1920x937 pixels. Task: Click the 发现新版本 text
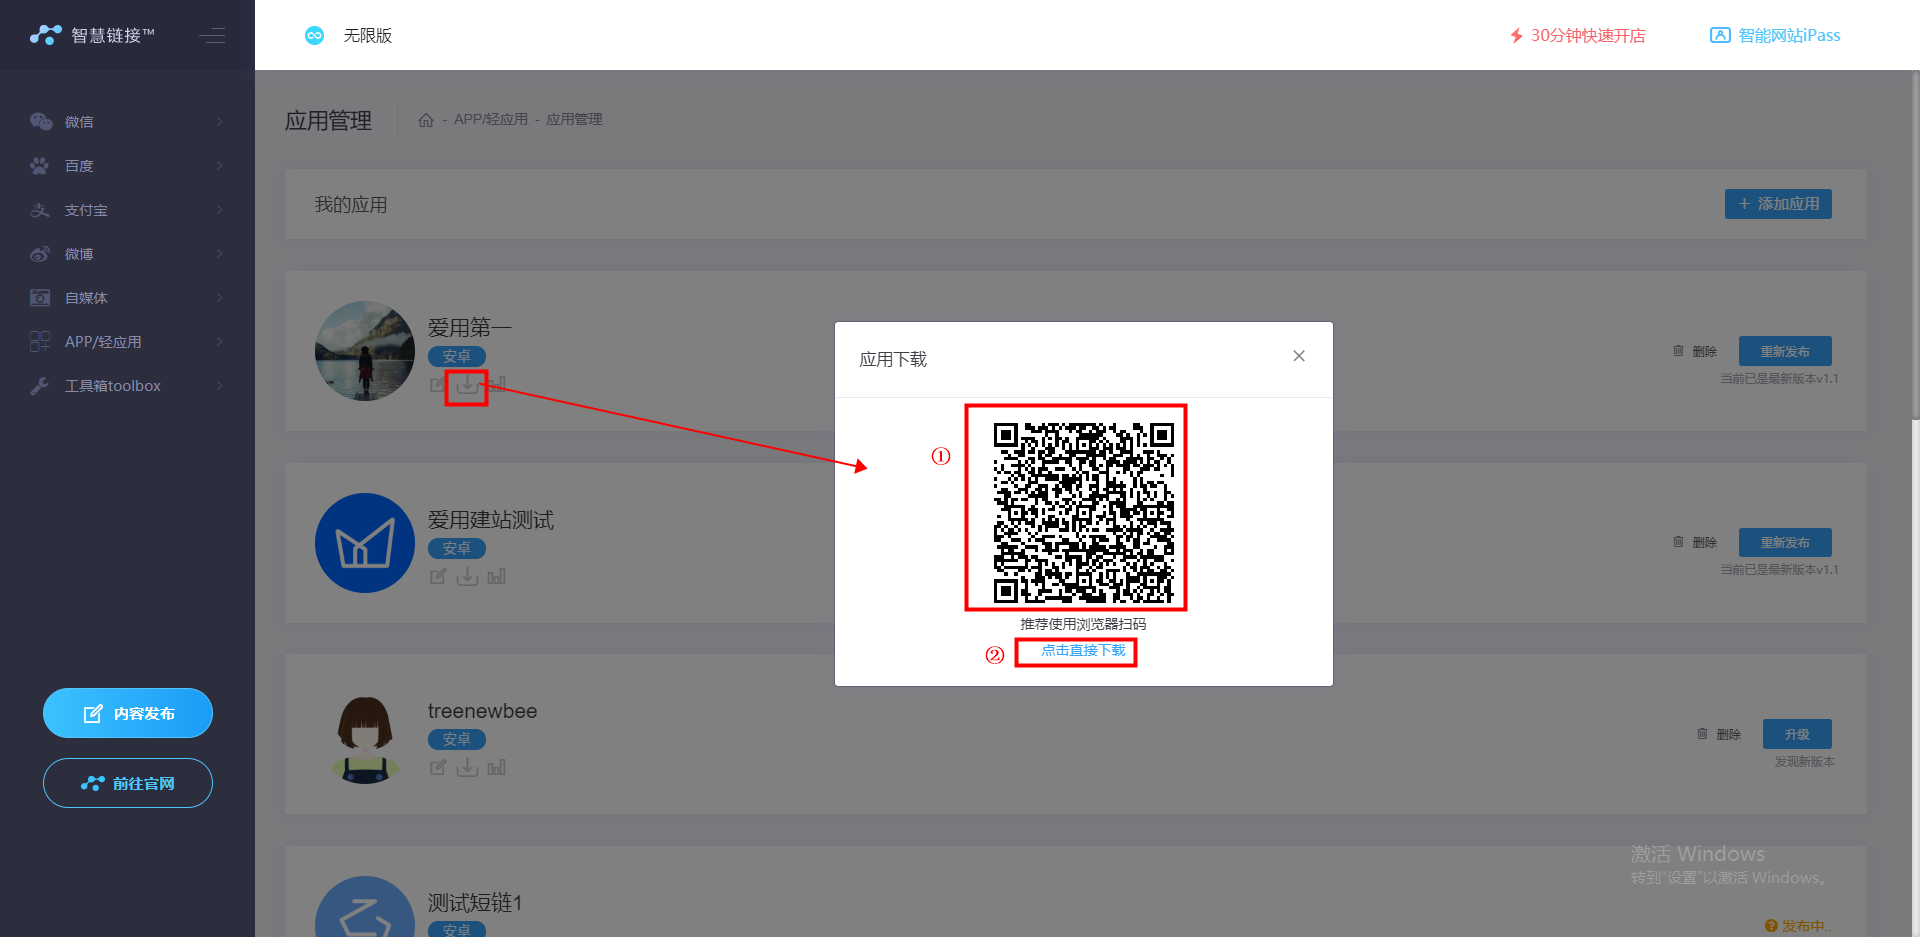(1804, 762)
